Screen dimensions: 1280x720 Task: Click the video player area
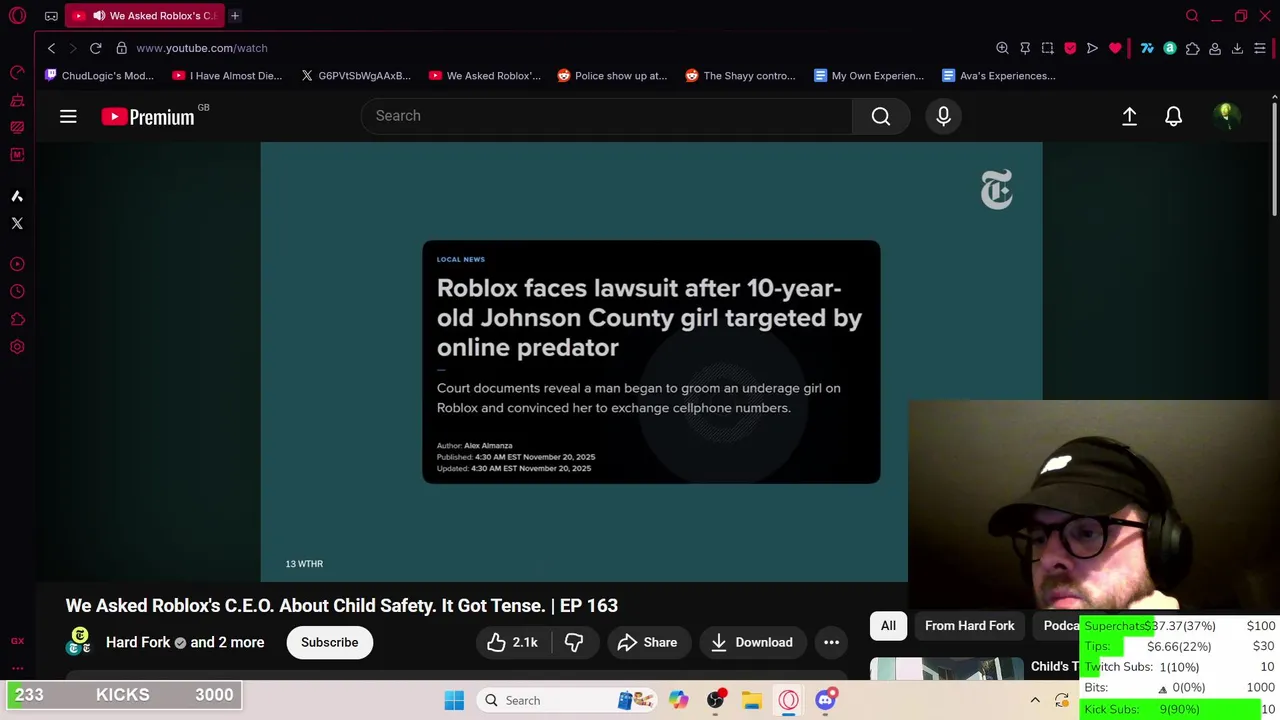(x=651, y=361)
